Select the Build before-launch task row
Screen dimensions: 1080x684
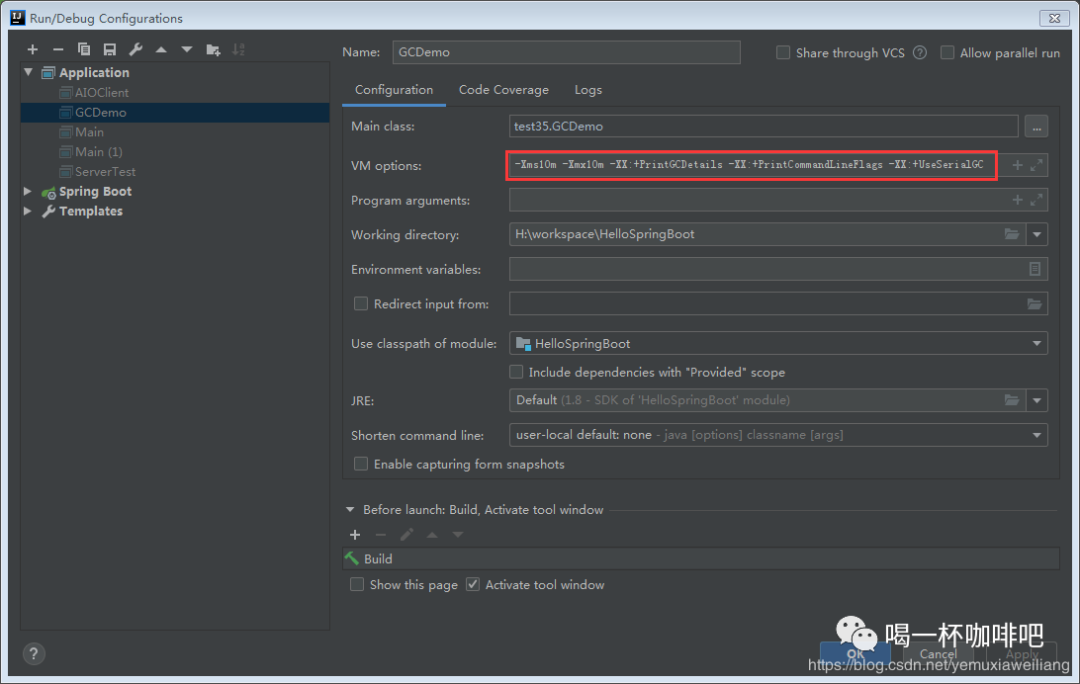coord(700,559)
